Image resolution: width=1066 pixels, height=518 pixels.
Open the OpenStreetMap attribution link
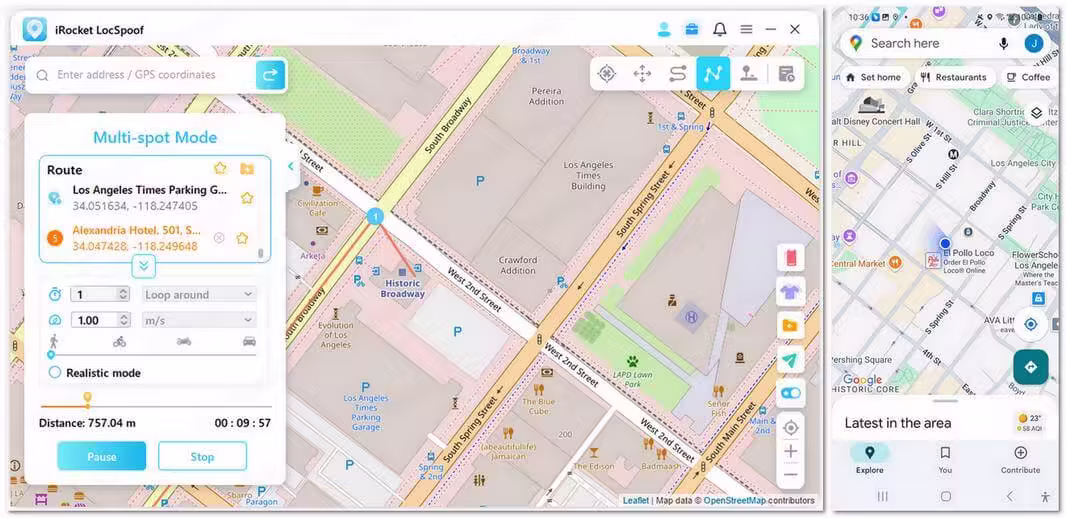(x=734, y=500)
